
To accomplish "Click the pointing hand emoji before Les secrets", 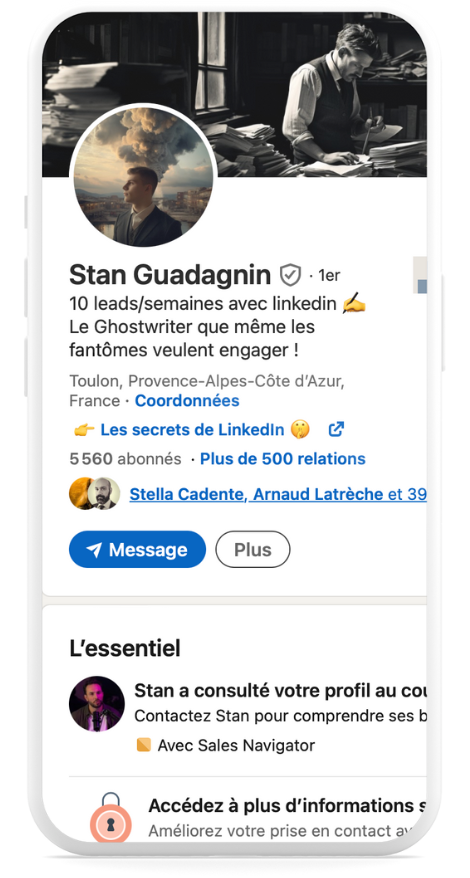I will point(84,430).
